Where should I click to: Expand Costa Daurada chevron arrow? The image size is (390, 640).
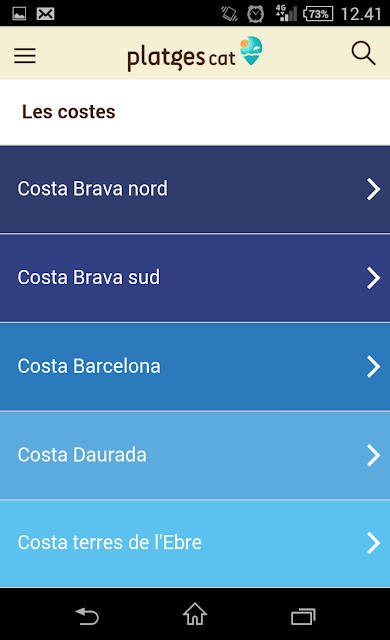(x=373, y=455)
